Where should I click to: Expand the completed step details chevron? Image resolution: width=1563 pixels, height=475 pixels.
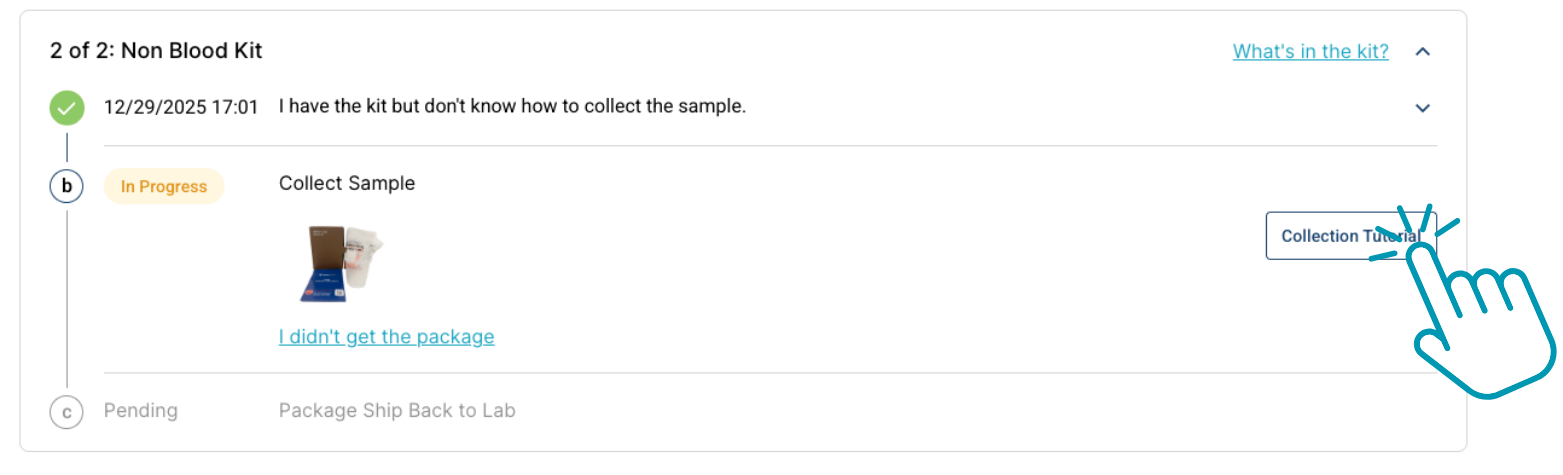coord(1423,108)
